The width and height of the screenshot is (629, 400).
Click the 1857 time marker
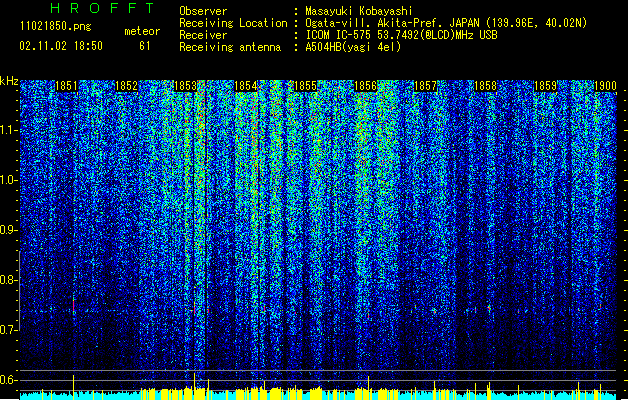[425, 86]
